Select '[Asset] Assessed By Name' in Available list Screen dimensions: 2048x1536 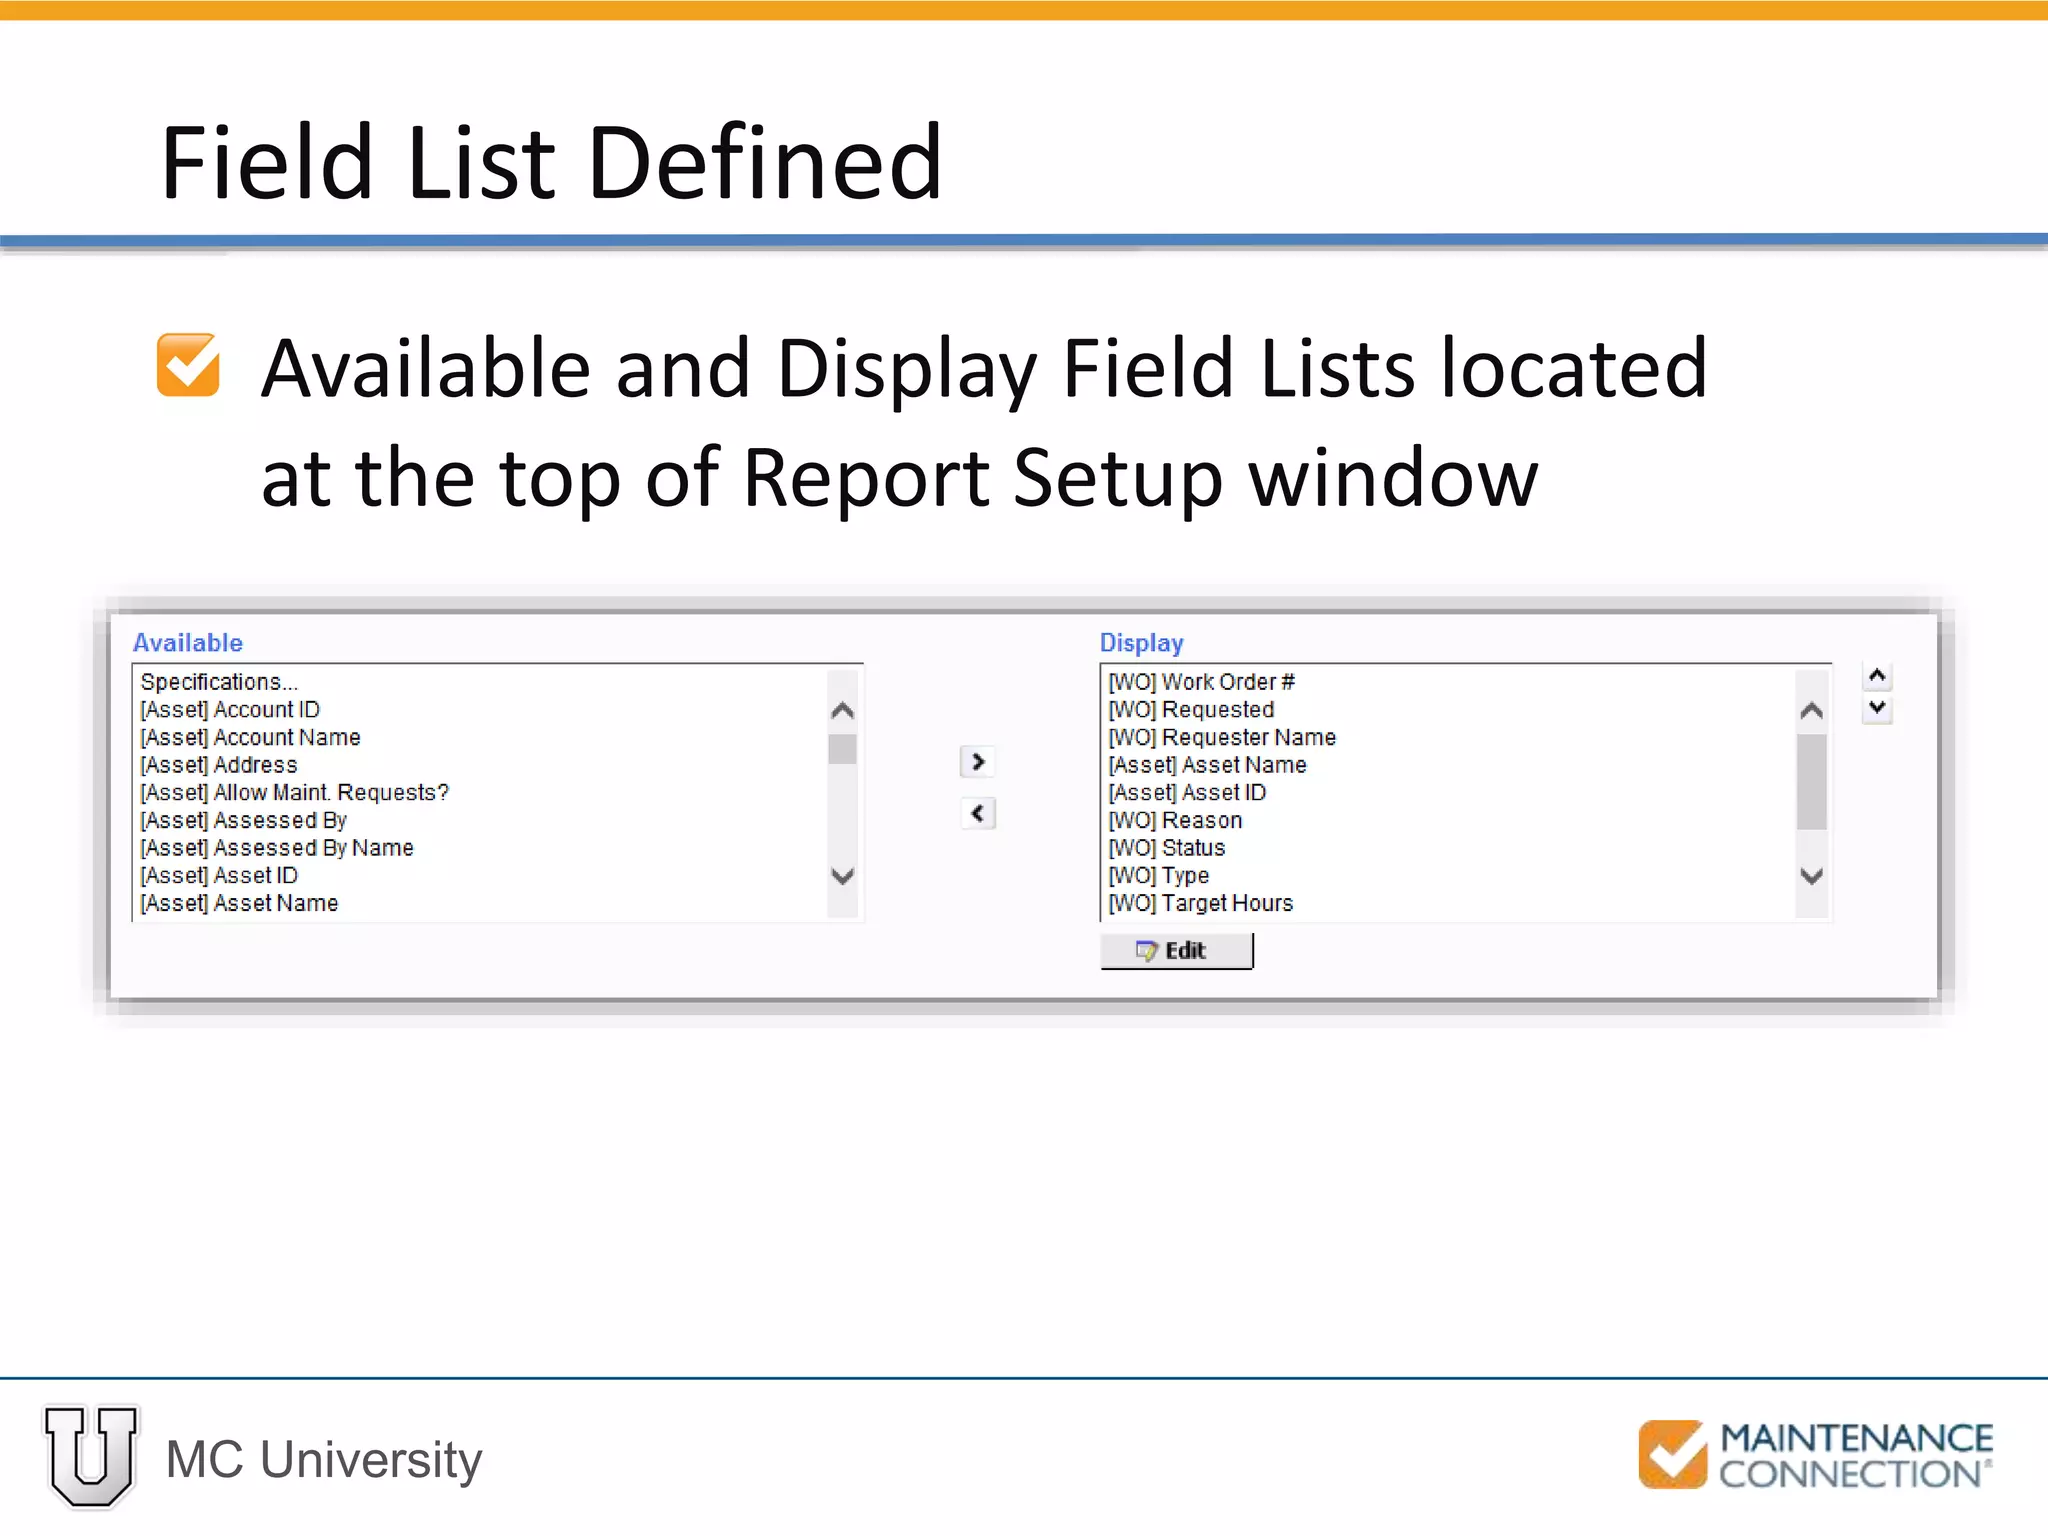tap(277, 848)
